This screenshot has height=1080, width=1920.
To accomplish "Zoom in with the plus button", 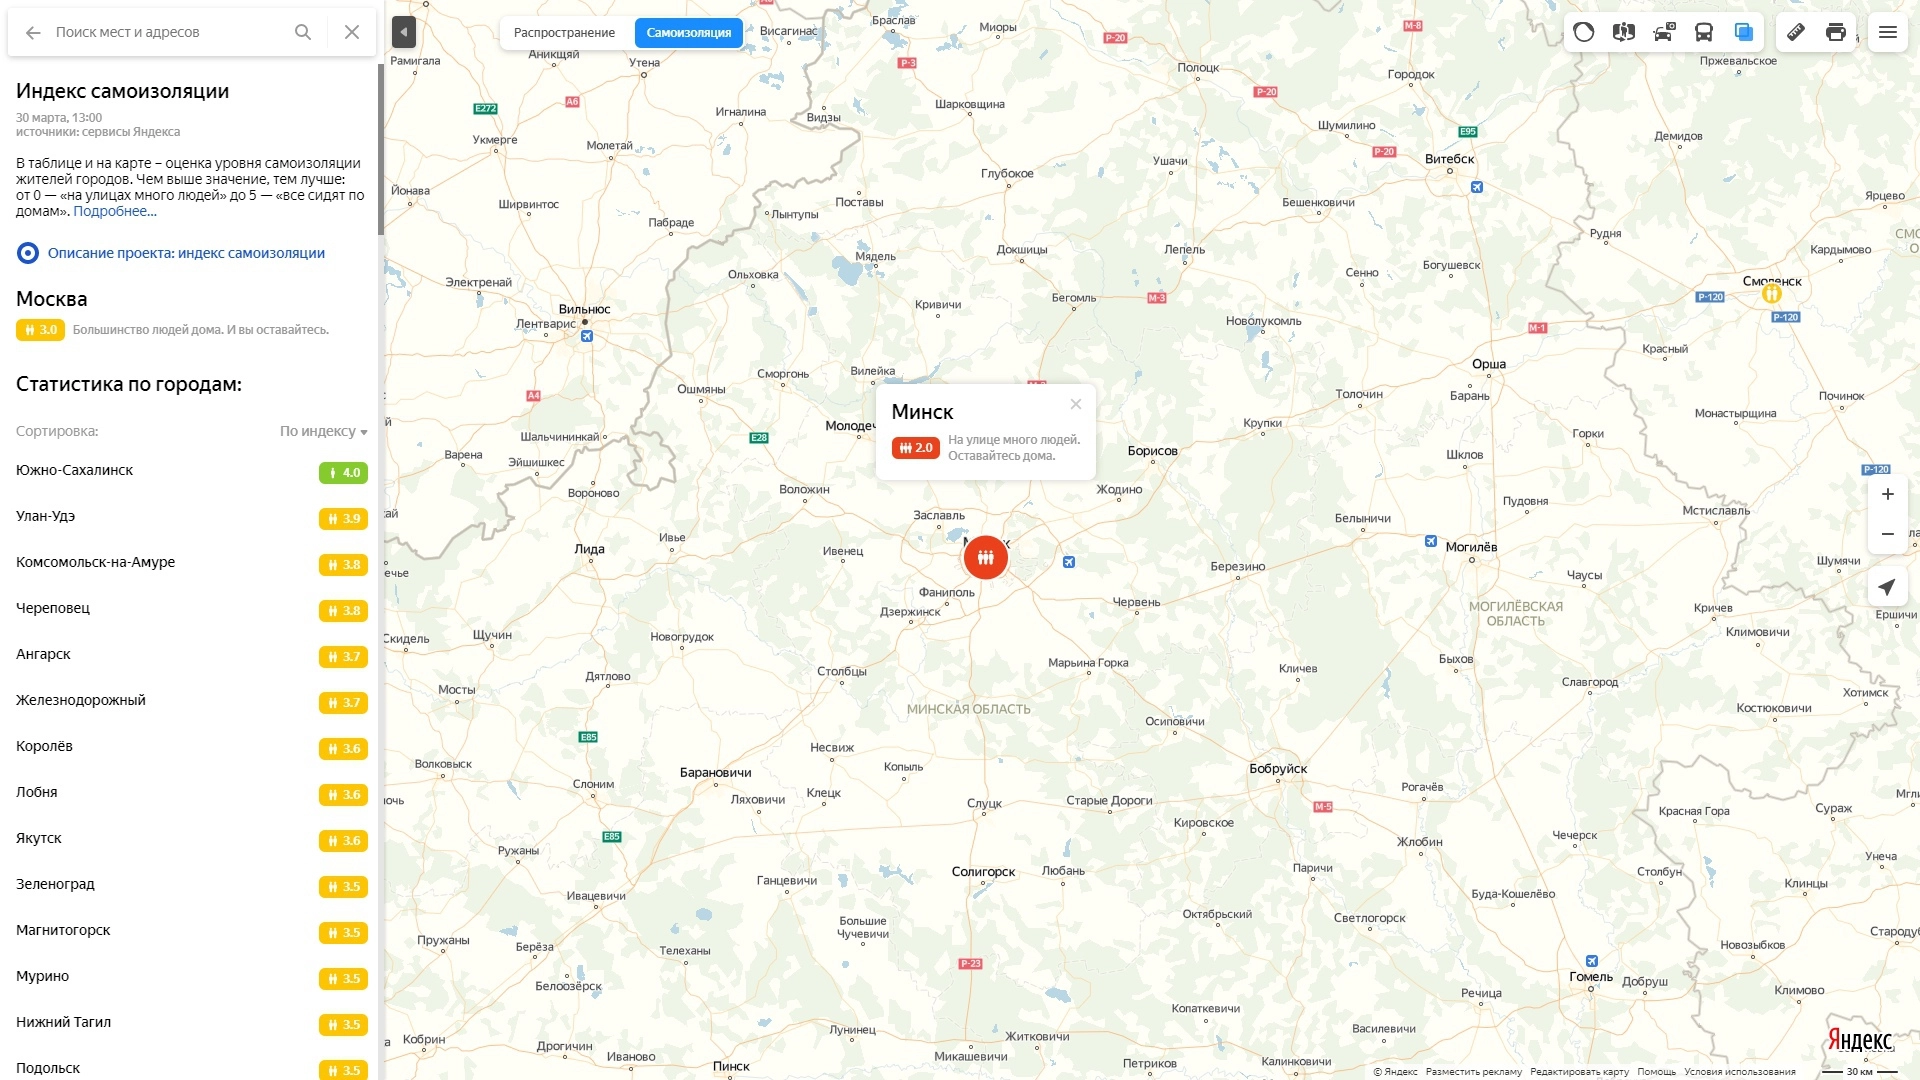I will 1887,494.
